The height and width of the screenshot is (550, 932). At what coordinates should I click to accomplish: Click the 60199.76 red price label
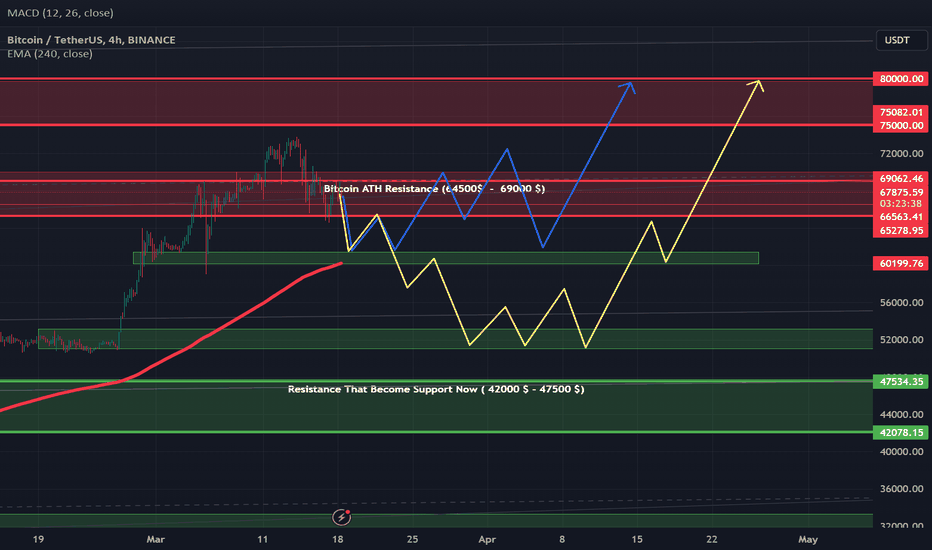pyautogui.click(x=903, y=264)
